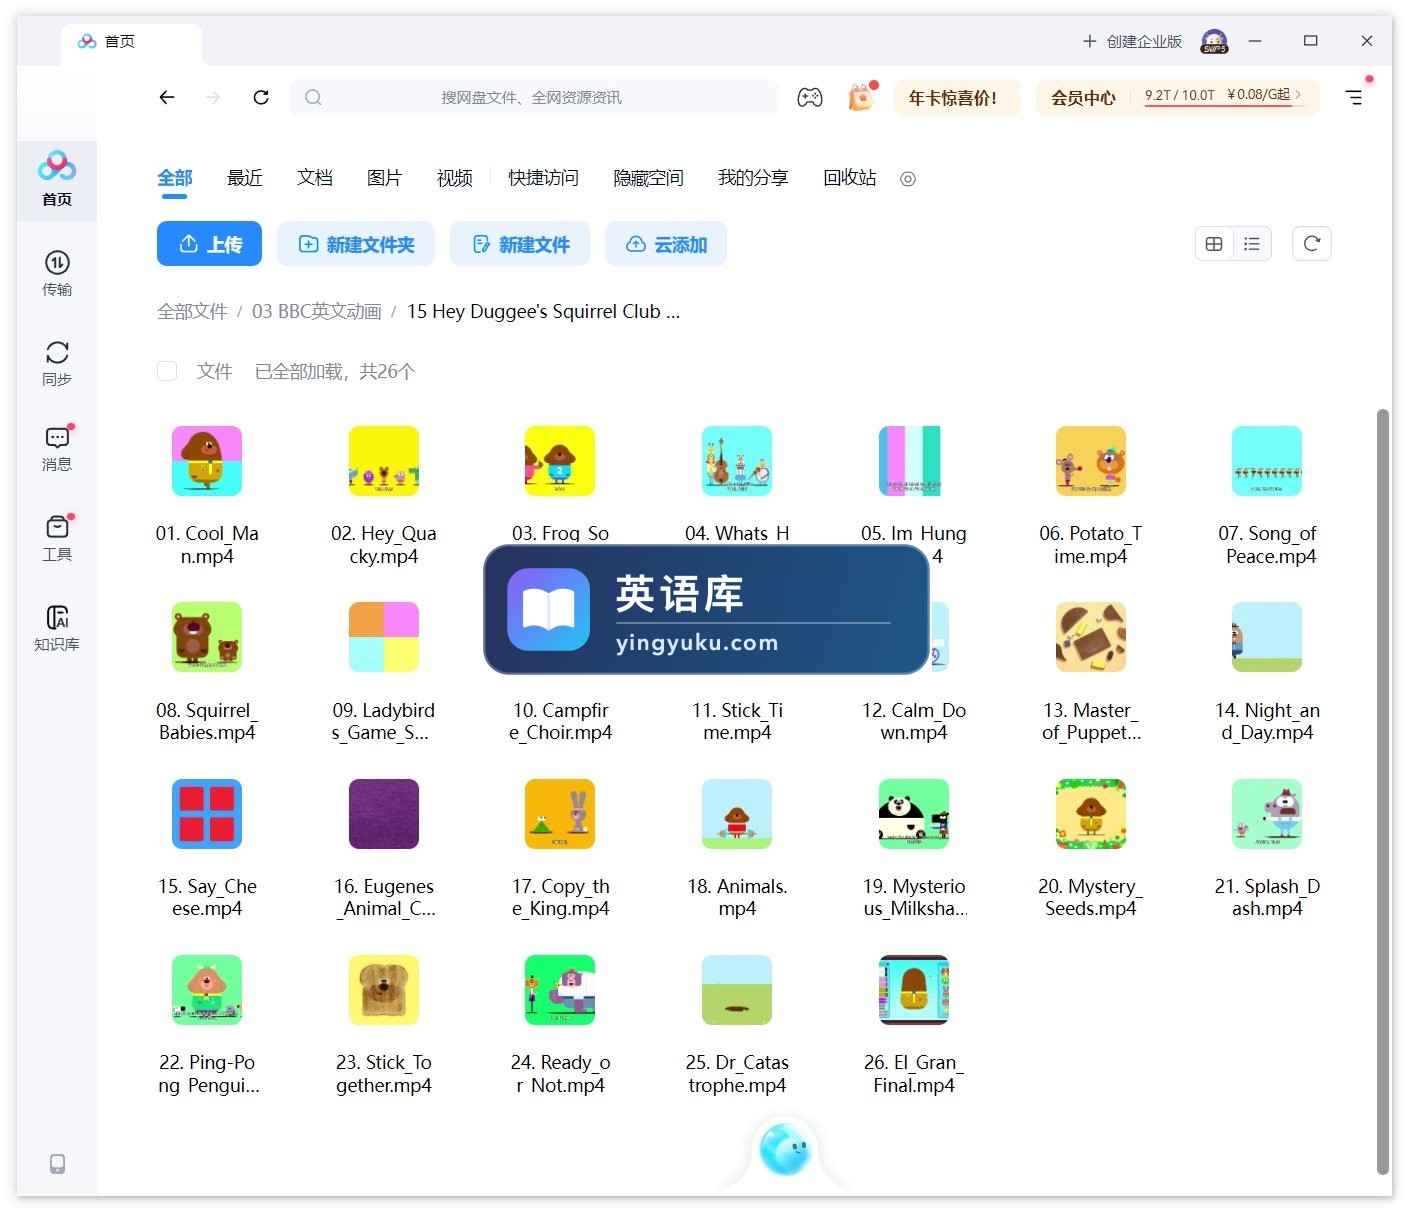Select 20. Mystery_Seeds.mp4 thumbnail
Screen dimensions: 1412x1218
[x=1091, y=814]
